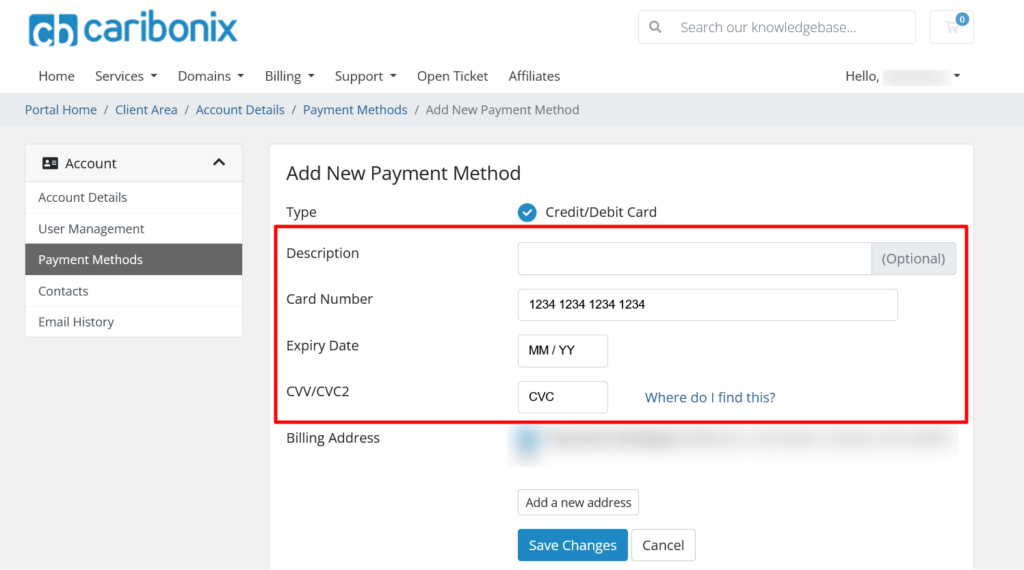Go to Open Ticket in navigation
This screenshot has height=570, width=1024.
(452, 76)
